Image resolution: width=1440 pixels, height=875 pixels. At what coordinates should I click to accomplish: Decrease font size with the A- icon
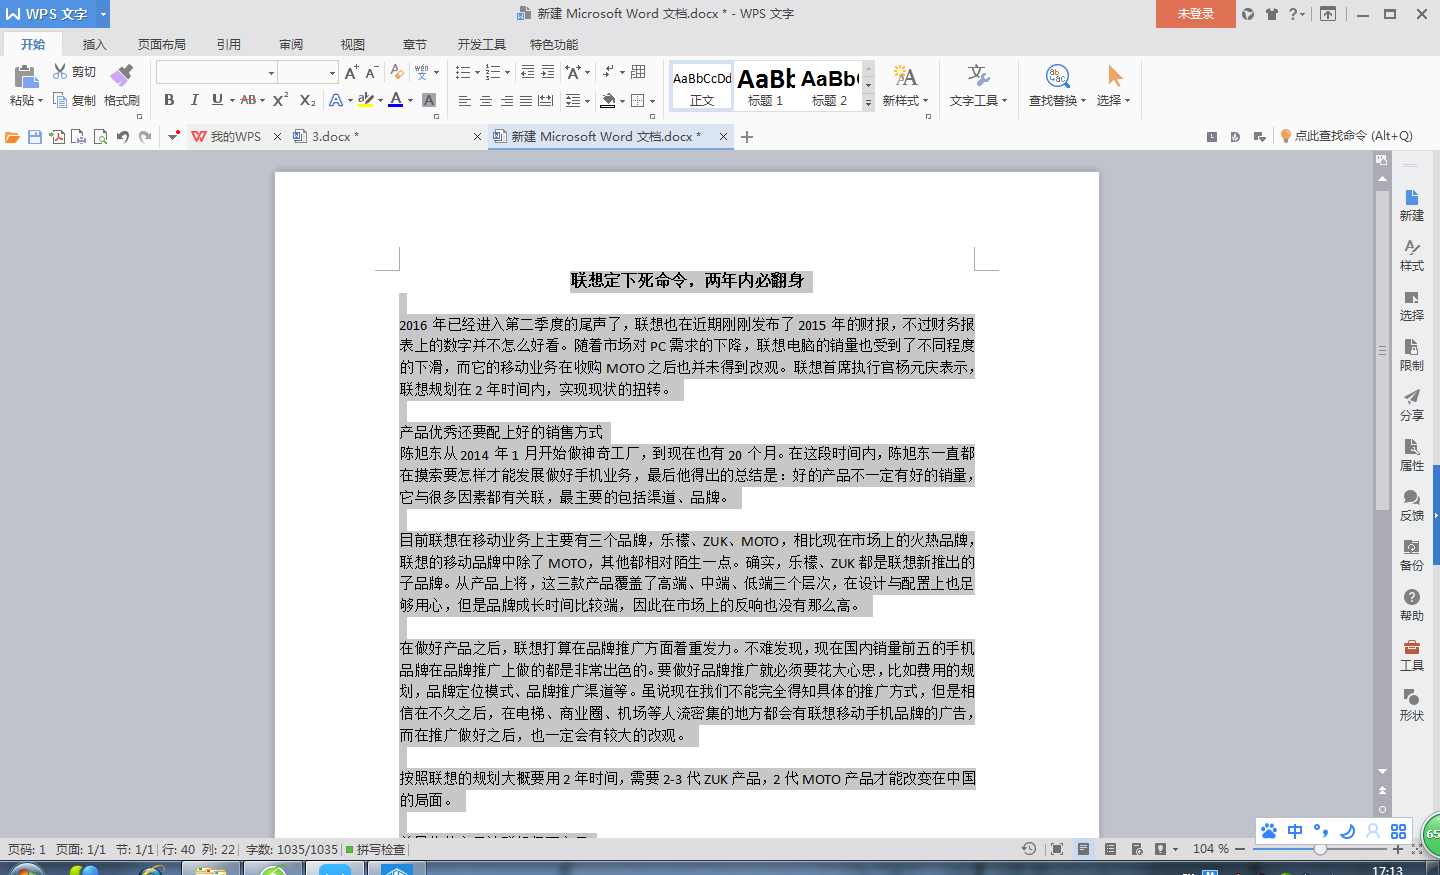[371, 72]
